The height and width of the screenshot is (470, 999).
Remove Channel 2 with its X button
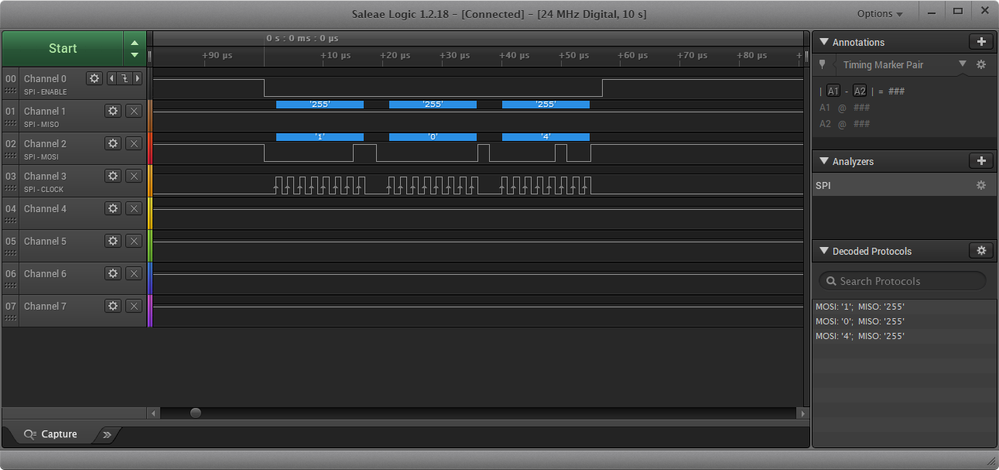[x=134, y=143]
